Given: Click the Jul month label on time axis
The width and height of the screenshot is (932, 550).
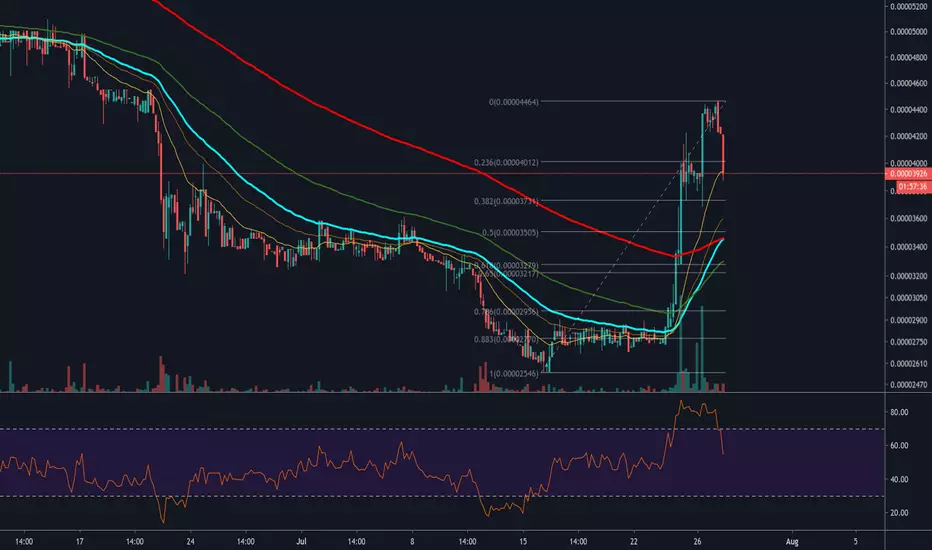Looking at the screenshot, I should pyautogui.click(x=301, y=542).
